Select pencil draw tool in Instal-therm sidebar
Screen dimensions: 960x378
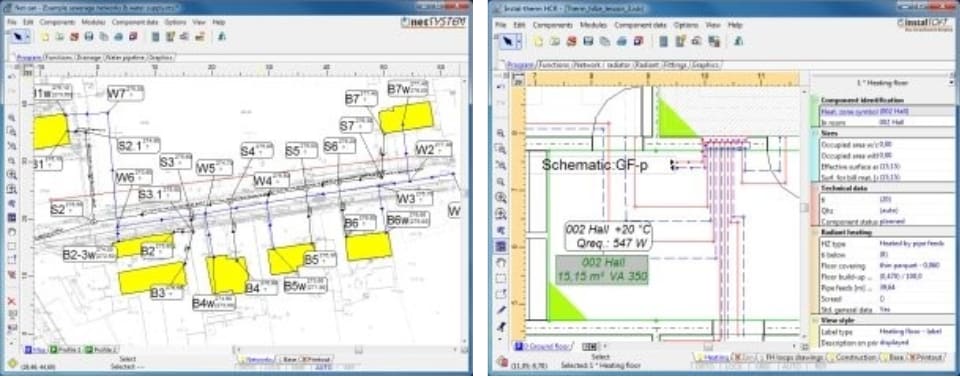[x=501, y=310]
